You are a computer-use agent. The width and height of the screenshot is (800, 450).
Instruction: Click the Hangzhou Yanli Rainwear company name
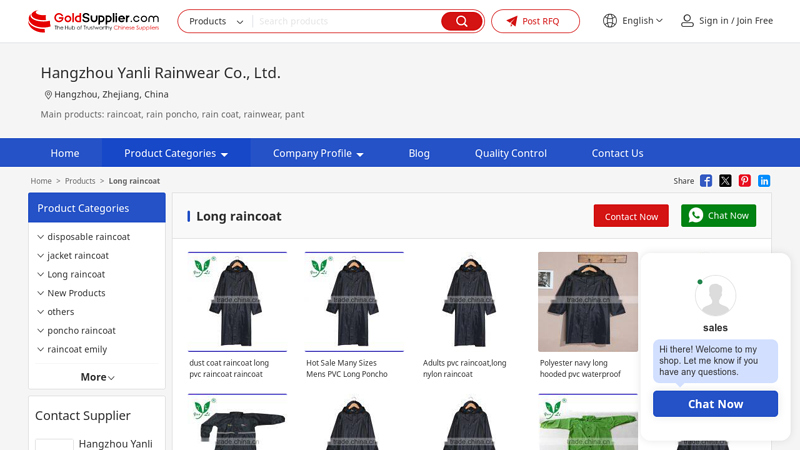coord(161,73)
